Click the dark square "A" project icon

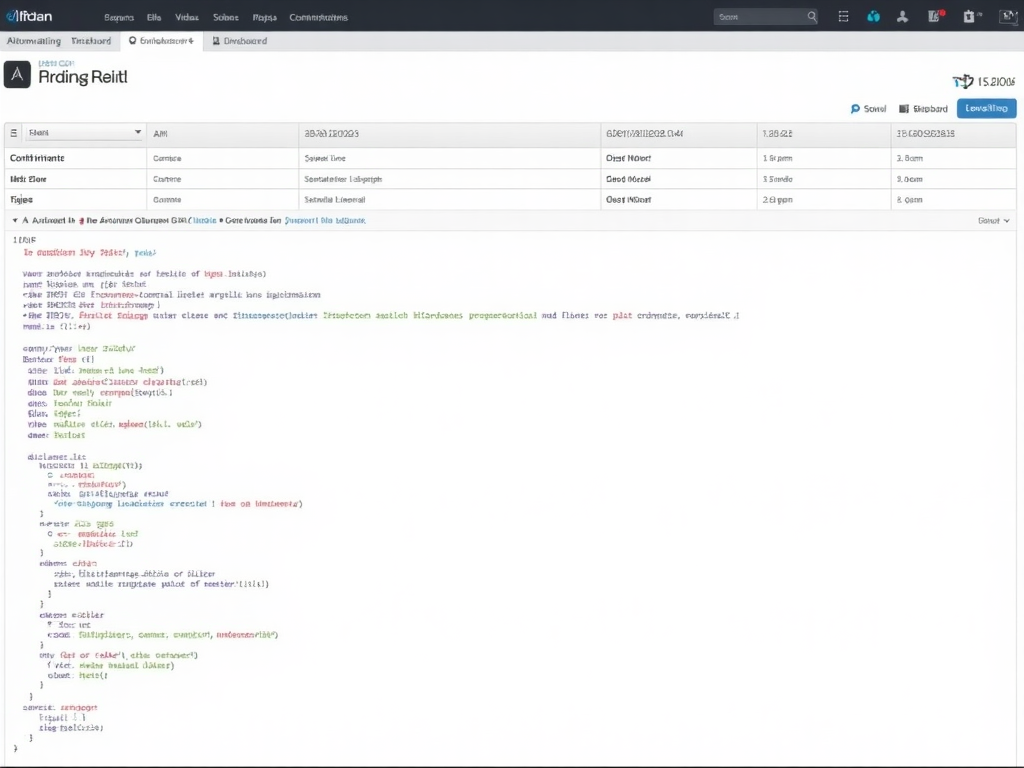(17, 74)
